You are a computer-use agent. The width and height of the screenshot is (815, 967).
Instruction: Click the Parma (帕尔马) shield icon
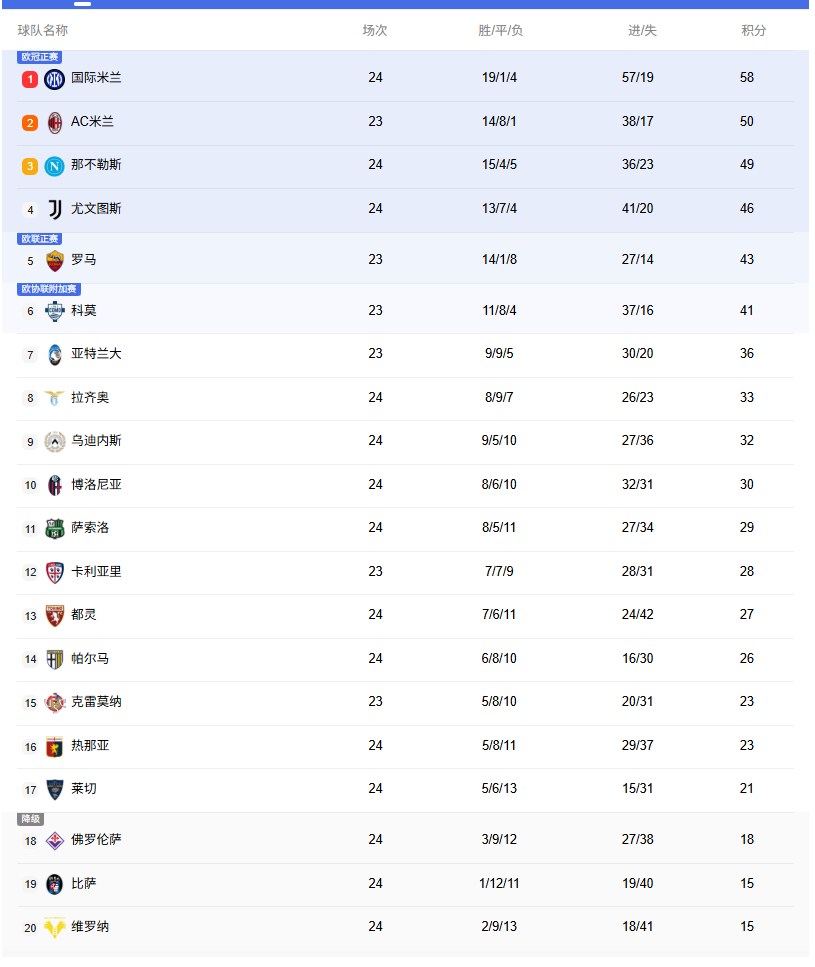pyautogui.click(x=55, y=659)
